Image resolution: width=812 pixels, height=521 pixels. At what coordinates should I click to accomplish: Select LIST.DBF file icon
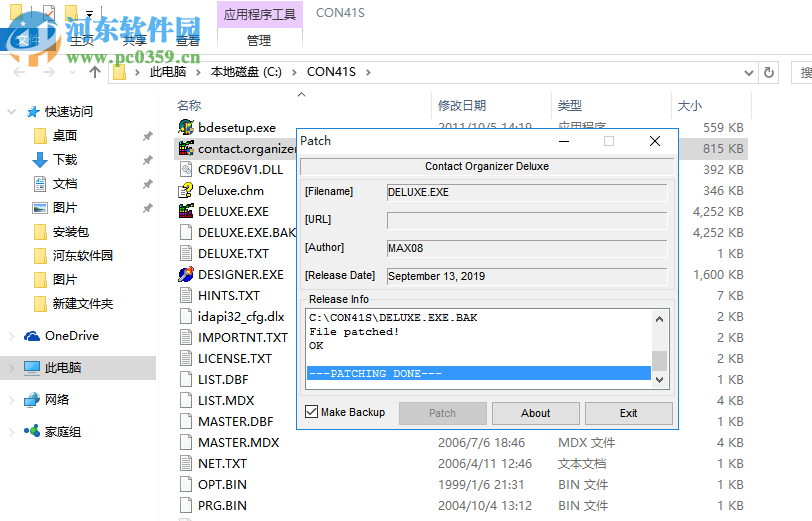[x=186, y=379]
